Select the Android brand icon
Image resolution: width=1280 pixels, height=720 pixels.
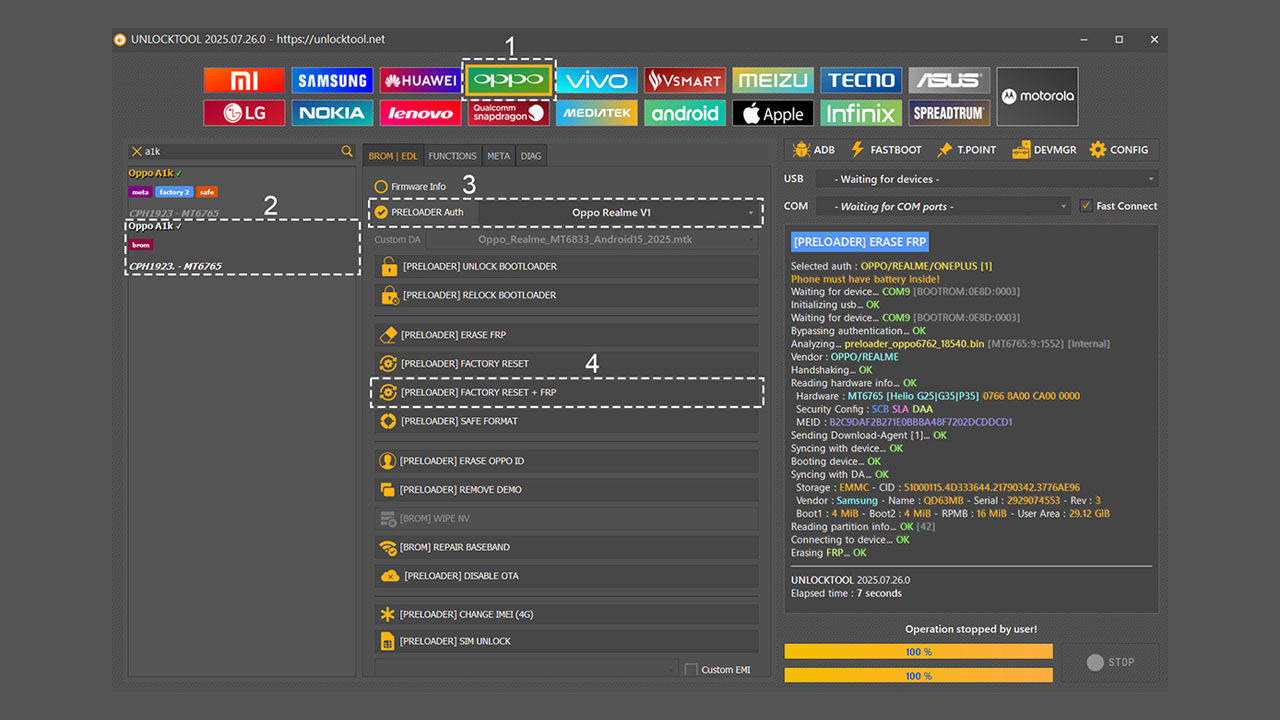click(x=684, y=113)
